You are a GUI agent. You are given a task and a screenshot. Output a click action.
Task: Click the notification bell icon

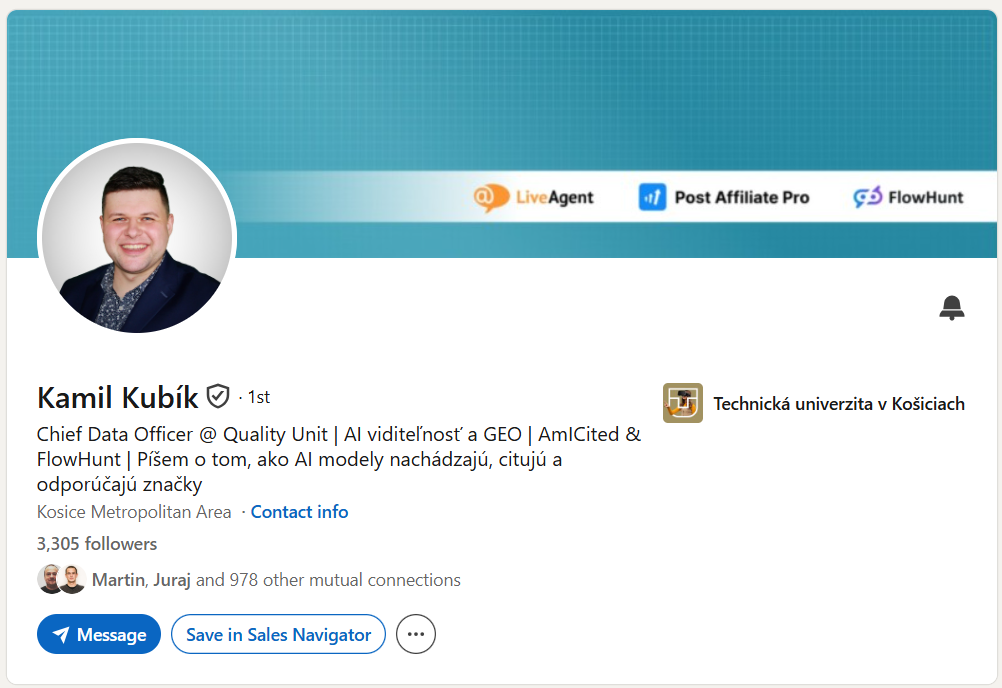click(x=952, y=307)
